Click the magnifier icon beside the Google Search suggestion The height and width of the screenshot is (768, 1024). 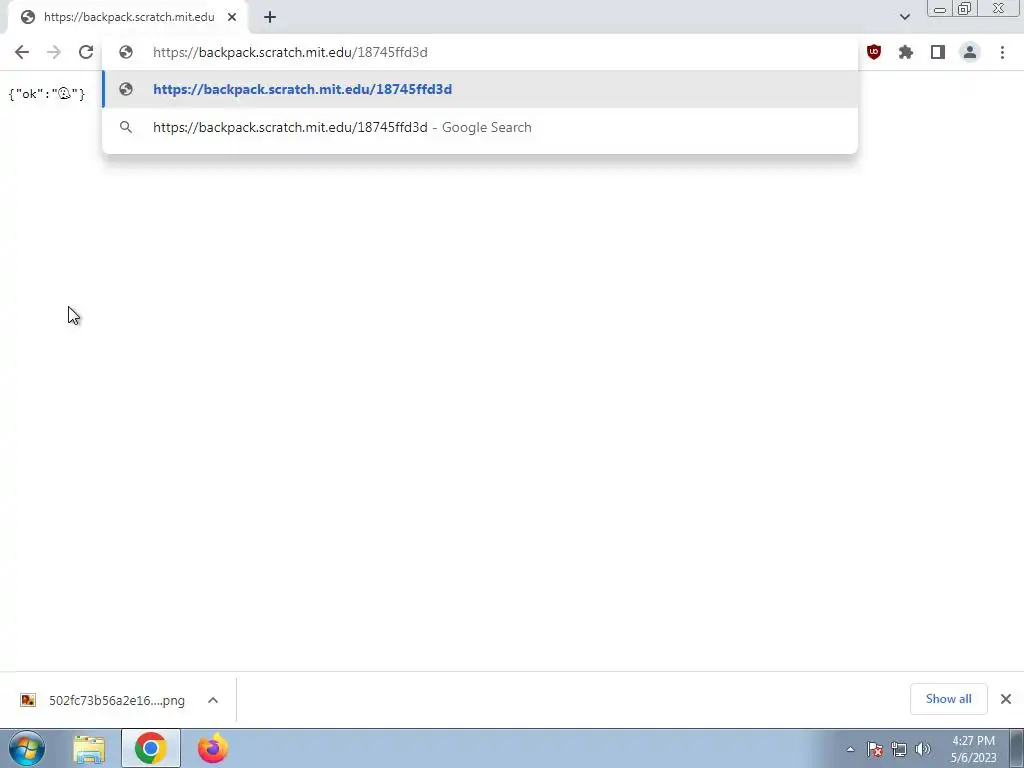pos(126,127)
